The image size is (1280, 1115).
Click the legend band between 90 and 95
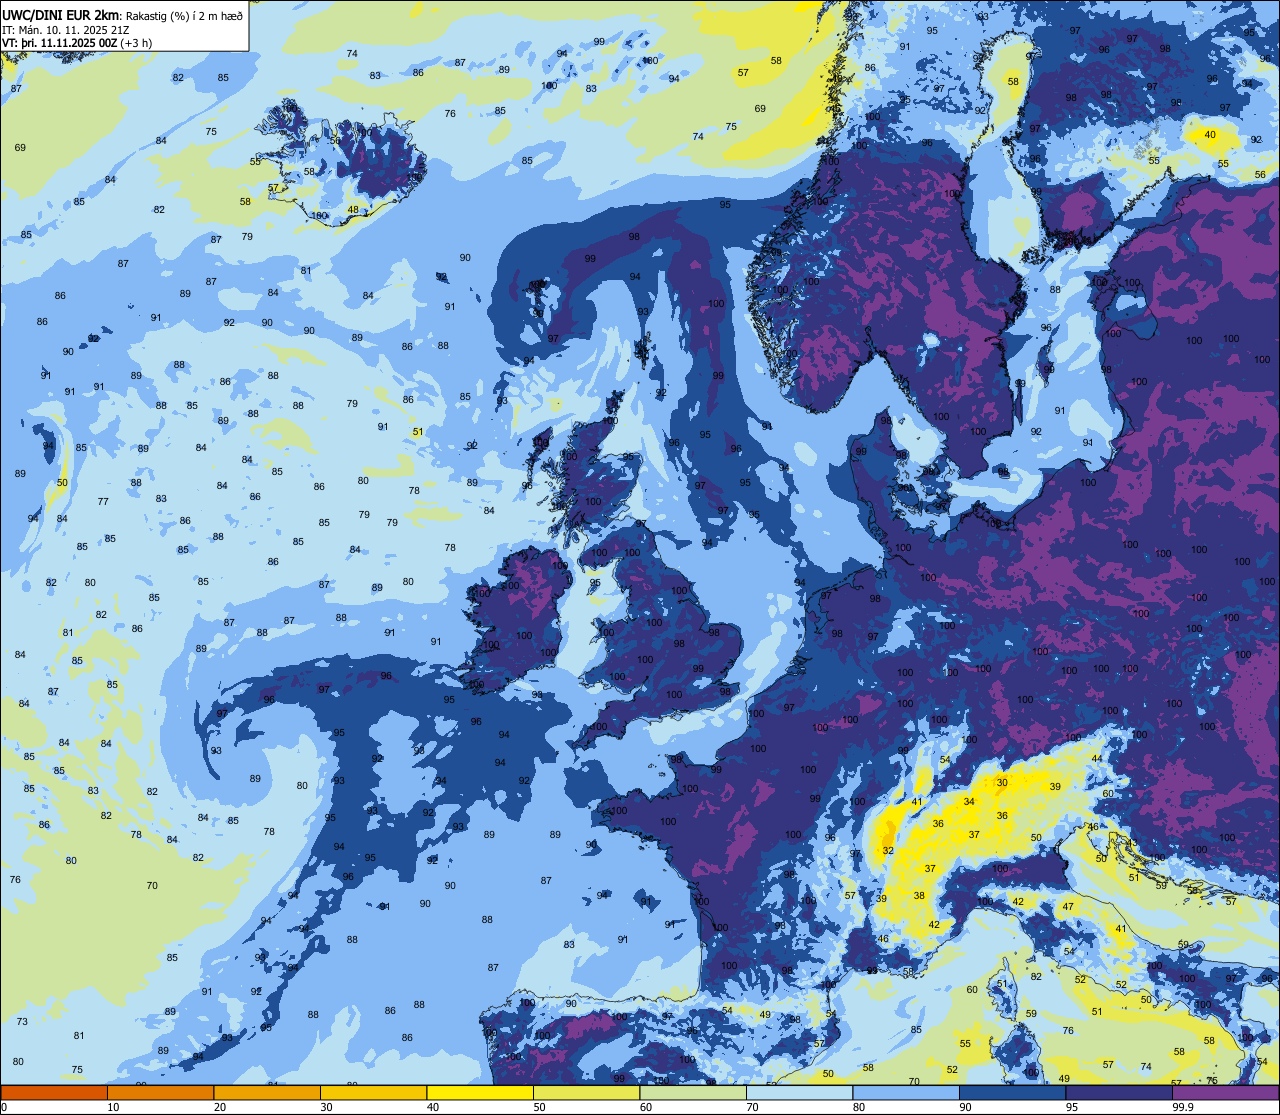click(1012, 1092)
